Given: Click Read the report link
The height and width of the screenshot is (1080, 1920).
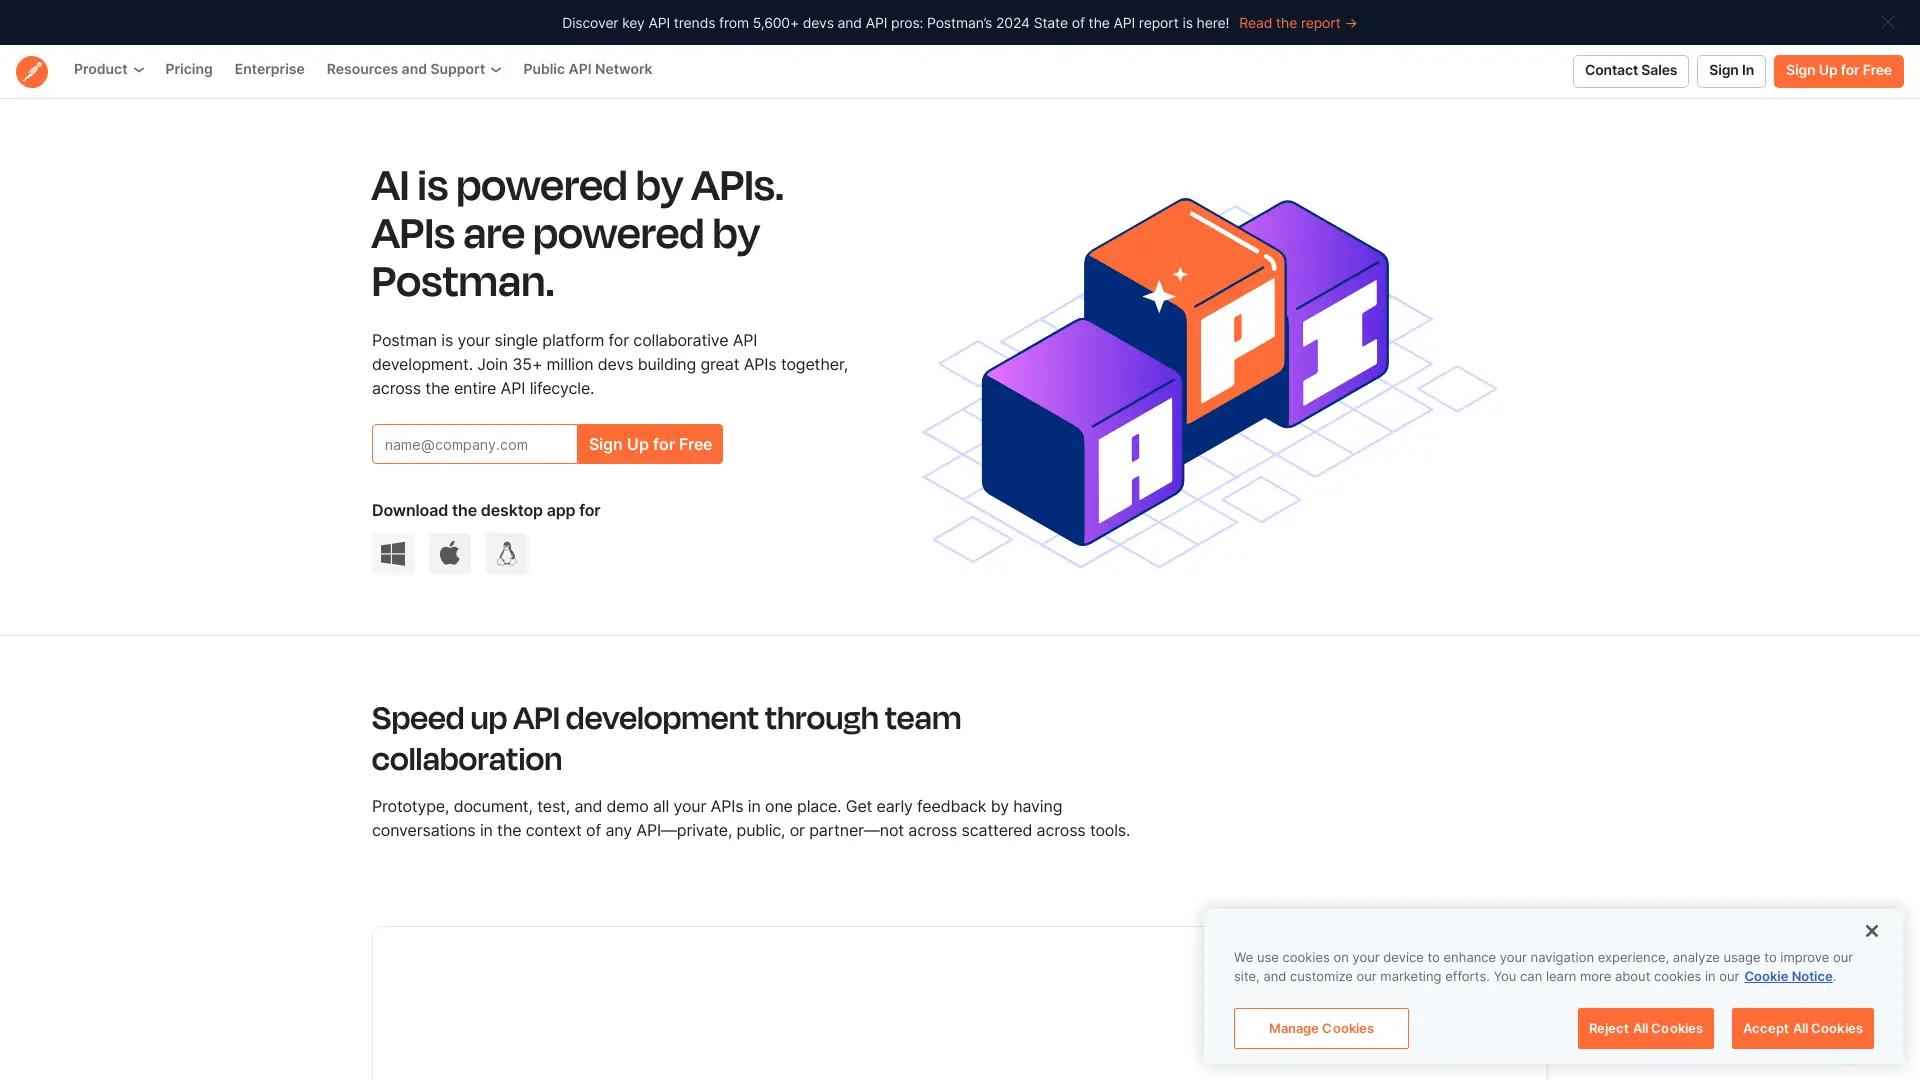Looking at the screenshot, I should pyautogui.click(x=1297, y=23).
